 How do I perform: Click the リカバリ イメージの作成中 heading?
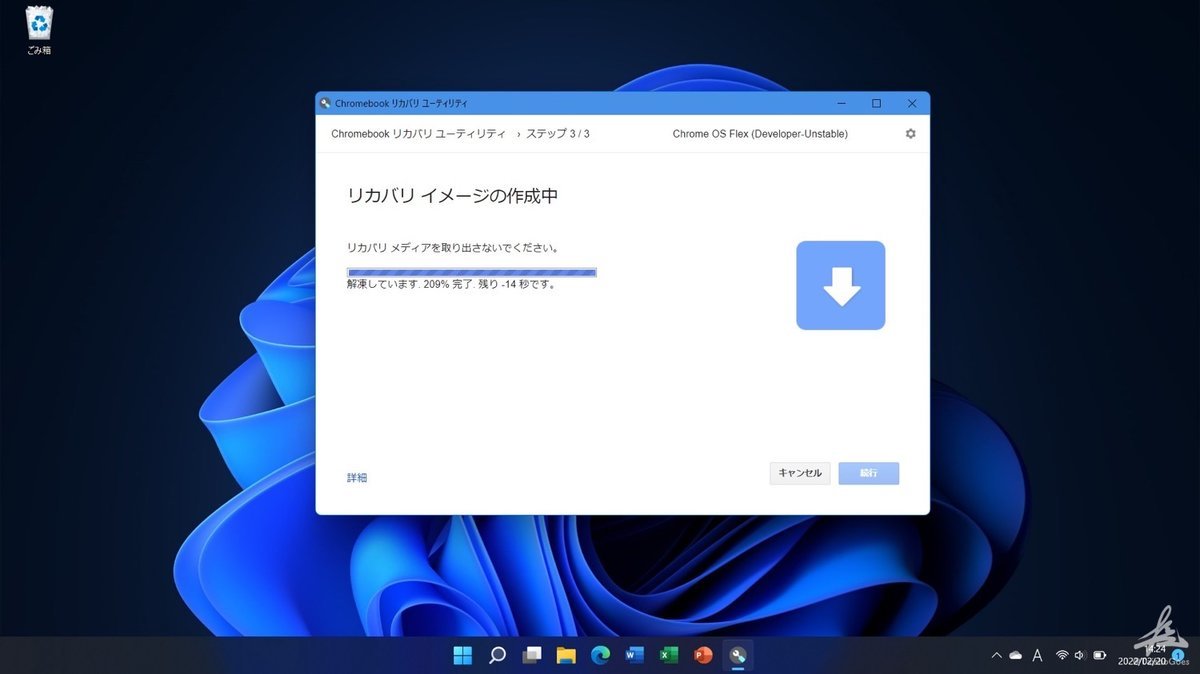(452, 196)
